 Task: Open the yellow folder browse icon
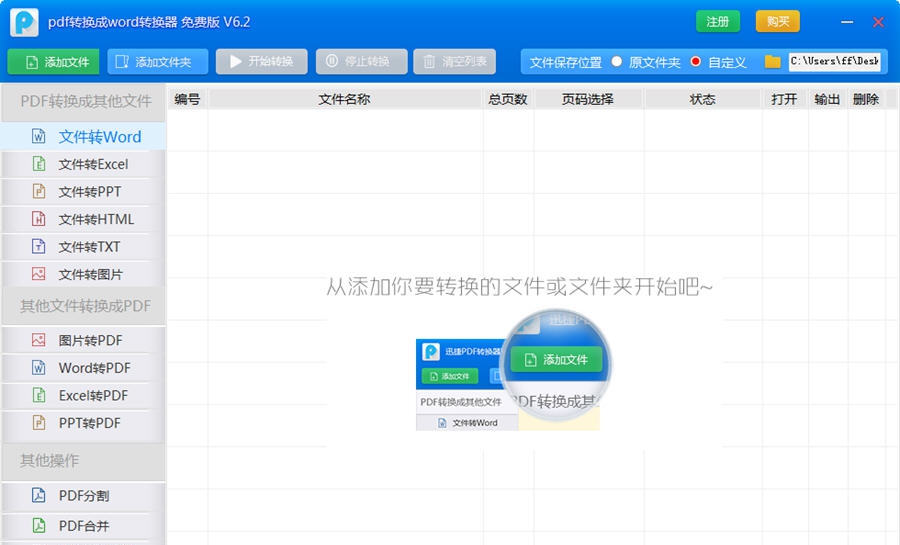[x=773, y=61]
